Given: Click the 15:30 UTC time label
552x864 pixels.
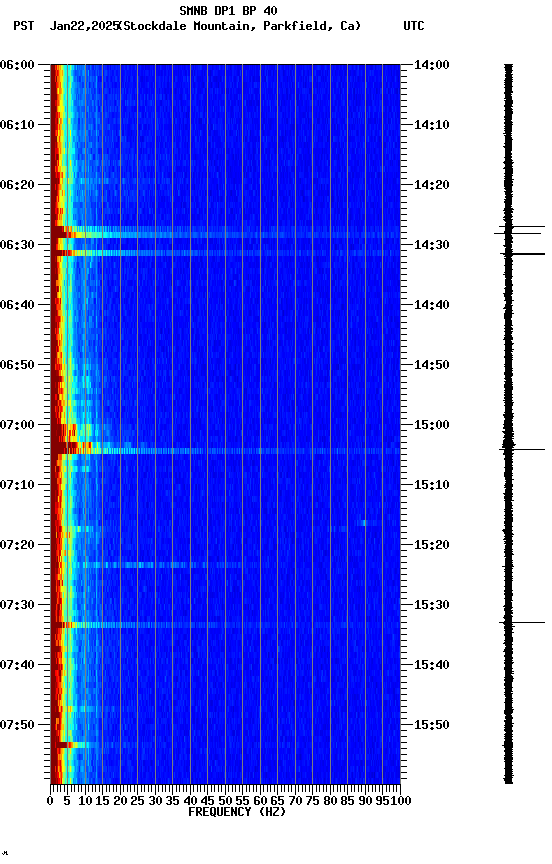Looking at the screenshot, I should (x=432, y=605).
